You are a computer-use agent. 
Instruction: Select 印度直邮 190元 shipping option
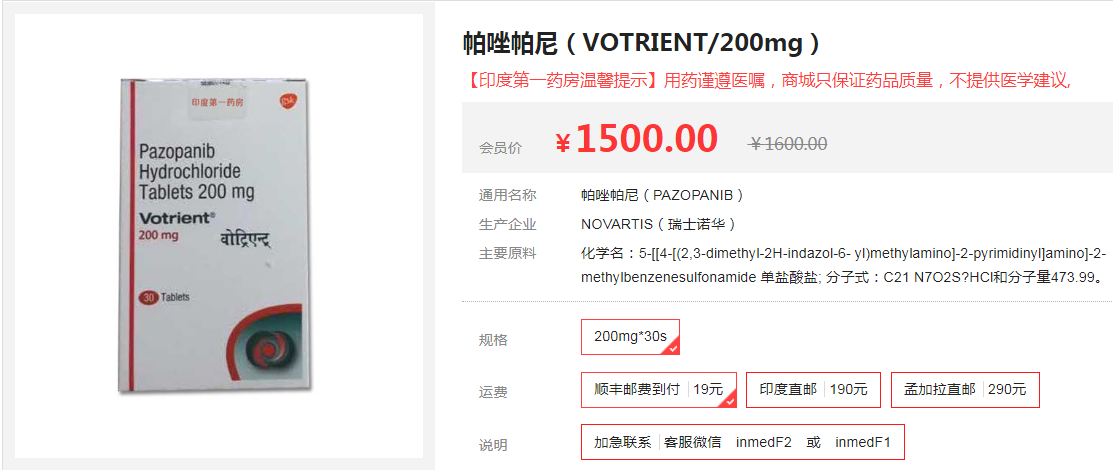pyautogui.click(x=813, y=389)
